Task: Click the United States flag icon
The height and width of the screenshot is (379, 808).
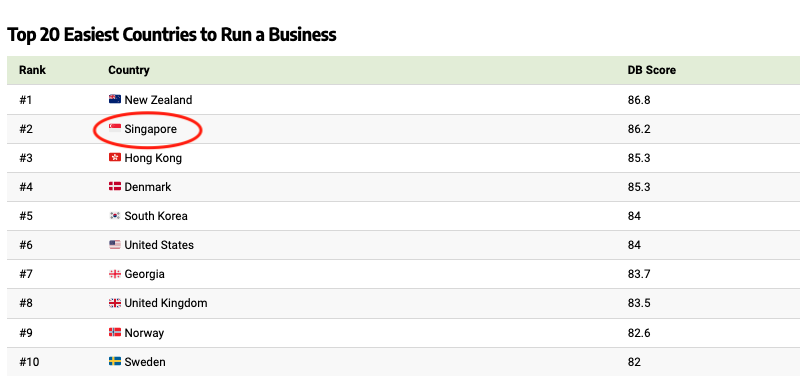Action: point(115,244)
